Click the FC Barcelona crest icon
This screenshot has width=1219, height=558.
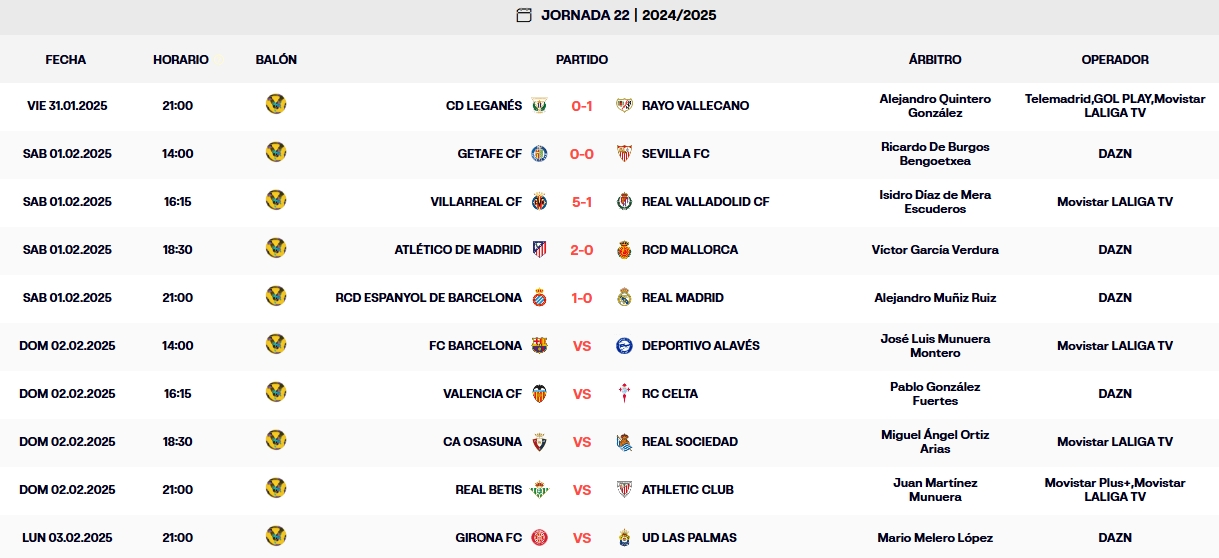click(539, 345)
